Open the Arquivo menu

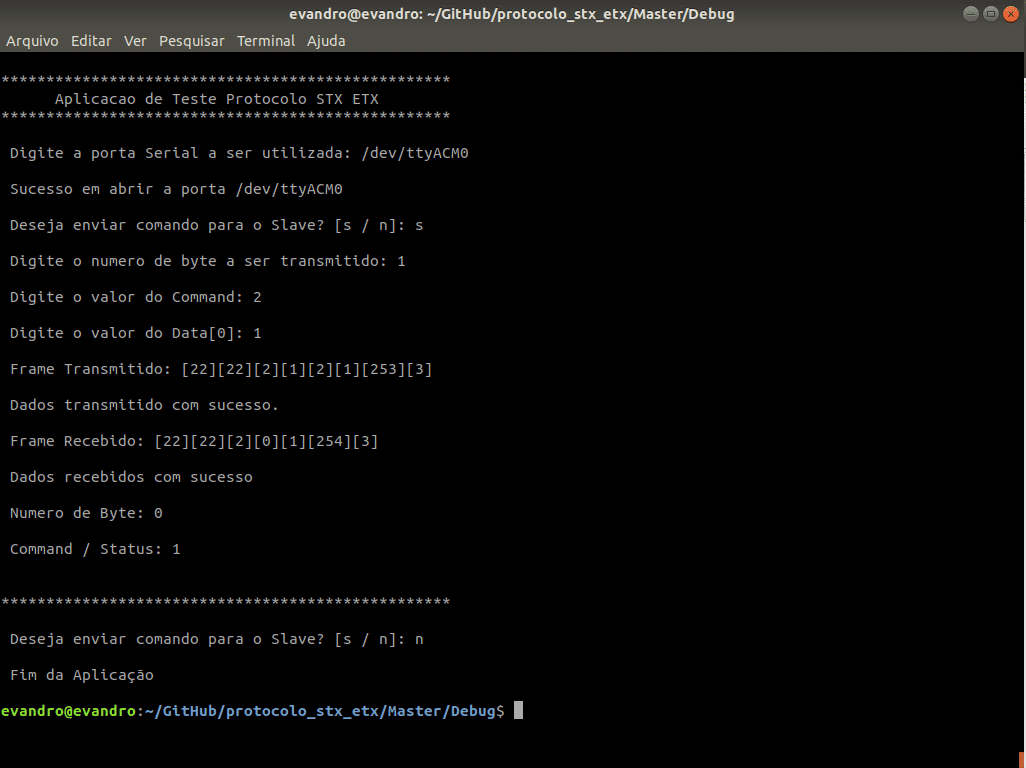32,41
